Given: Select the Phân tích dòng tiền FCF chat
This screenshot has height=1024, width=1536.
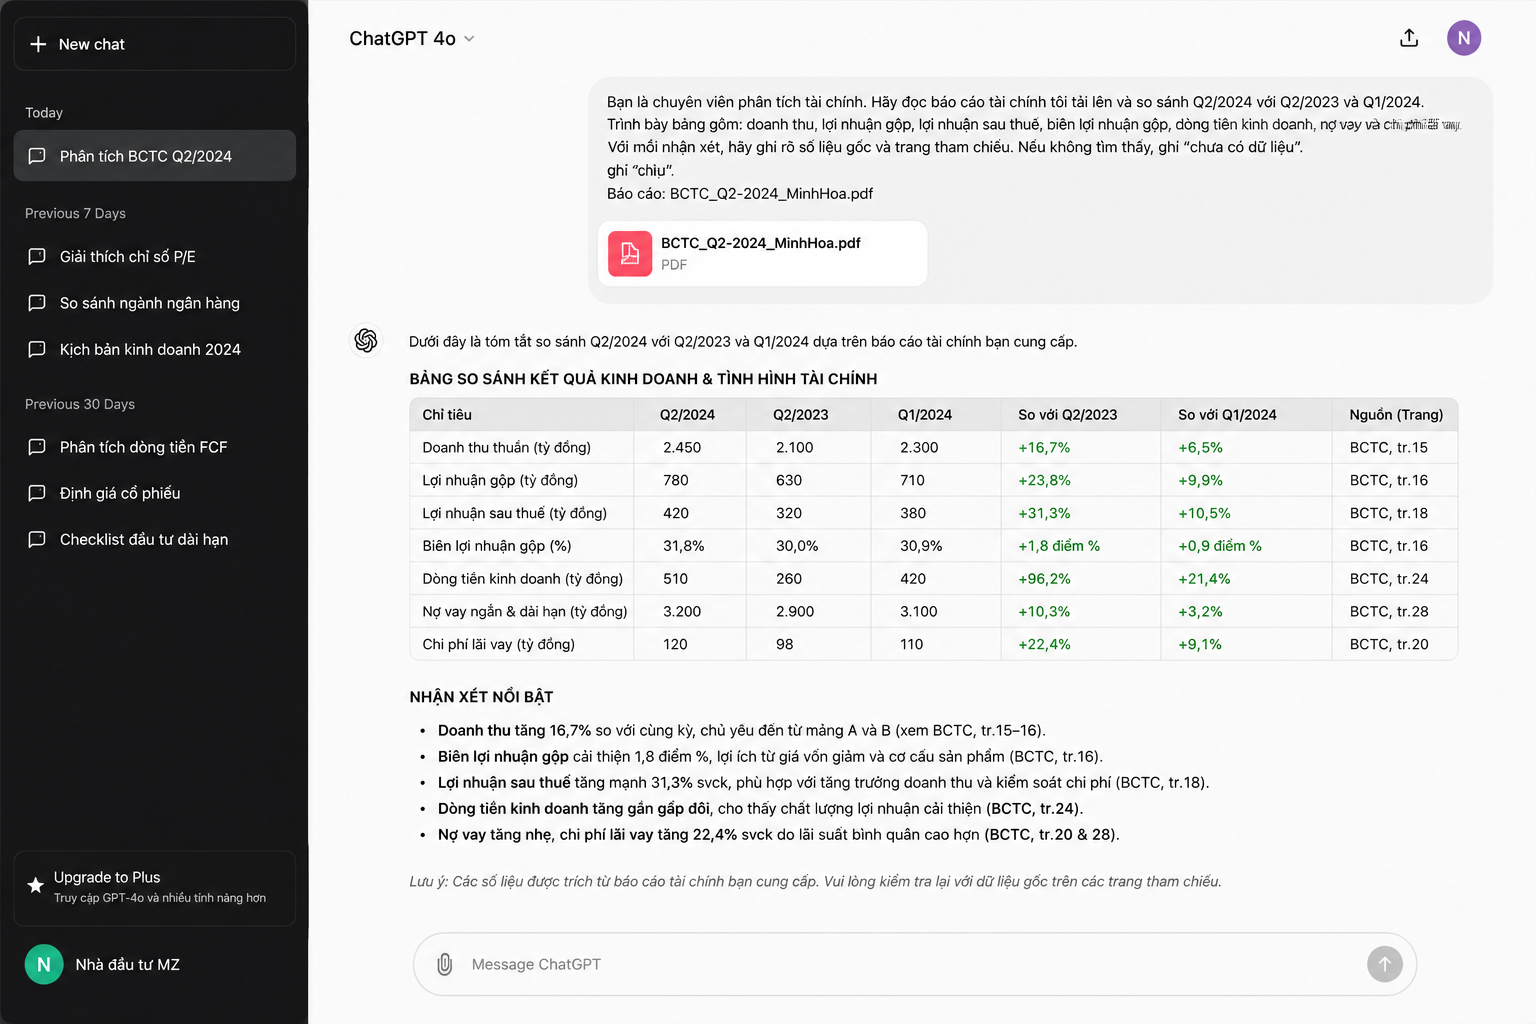Looking at the screenshot, I should point(155,447).
